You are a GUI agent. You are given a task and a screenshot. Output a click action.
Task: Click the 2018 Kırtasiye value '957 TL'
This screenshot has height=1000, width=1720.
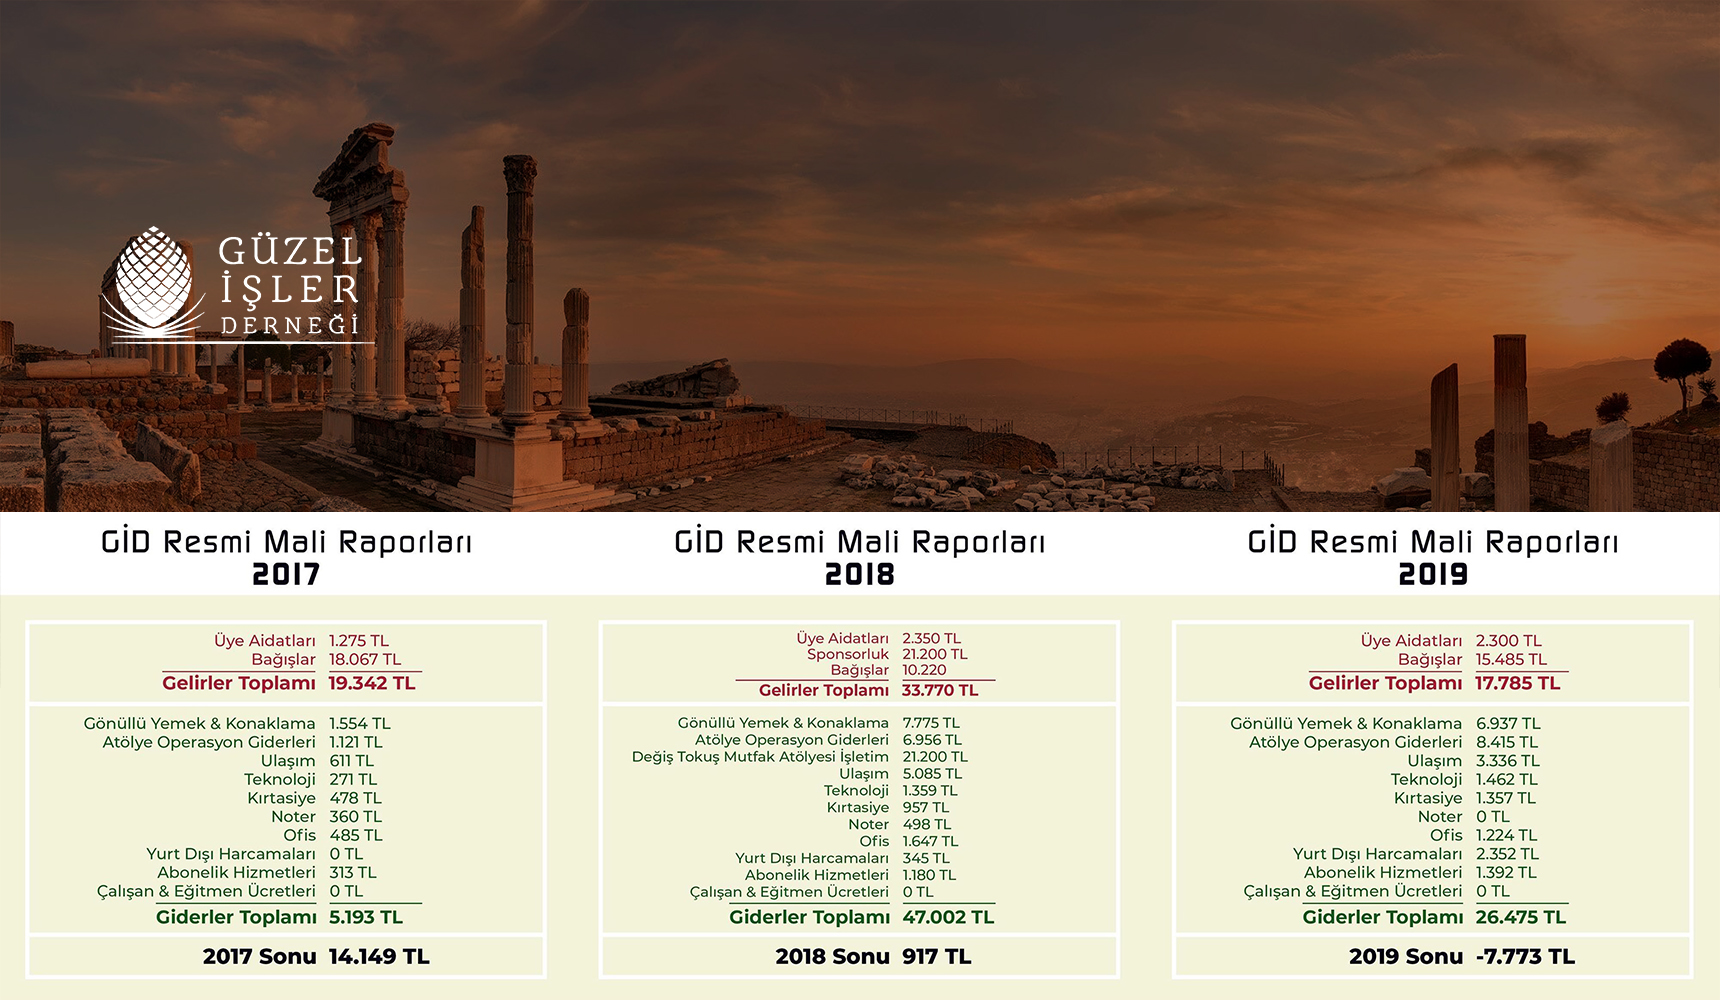[x=926, y=808]
